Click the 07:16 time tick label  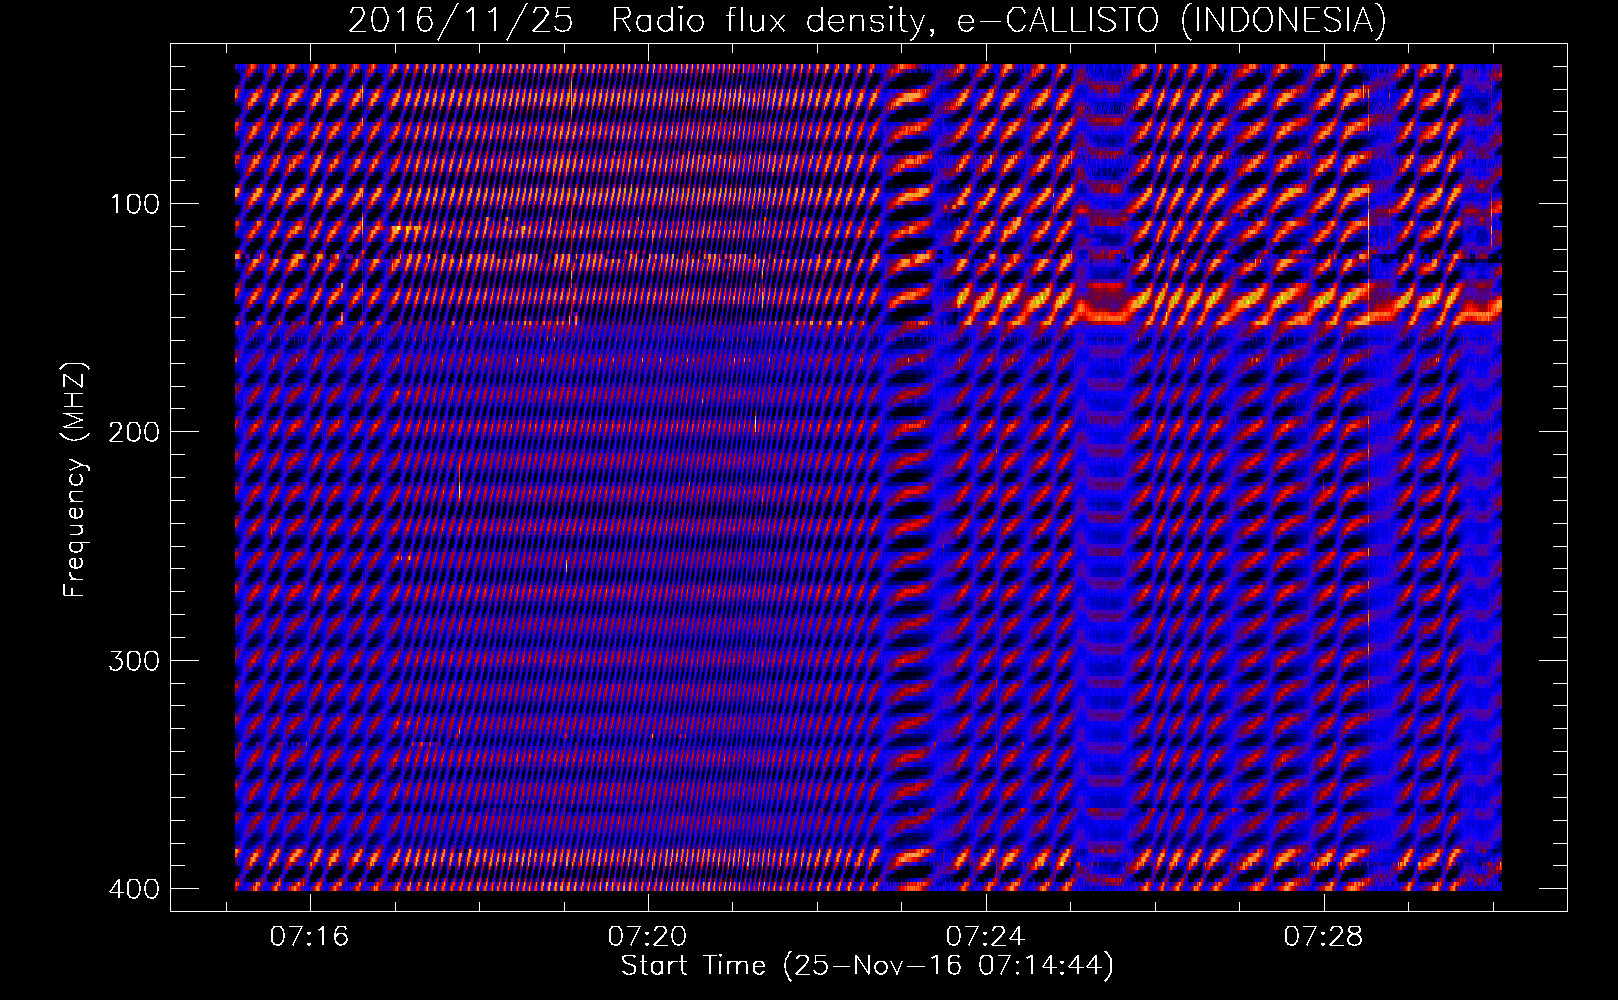[310, 937]
